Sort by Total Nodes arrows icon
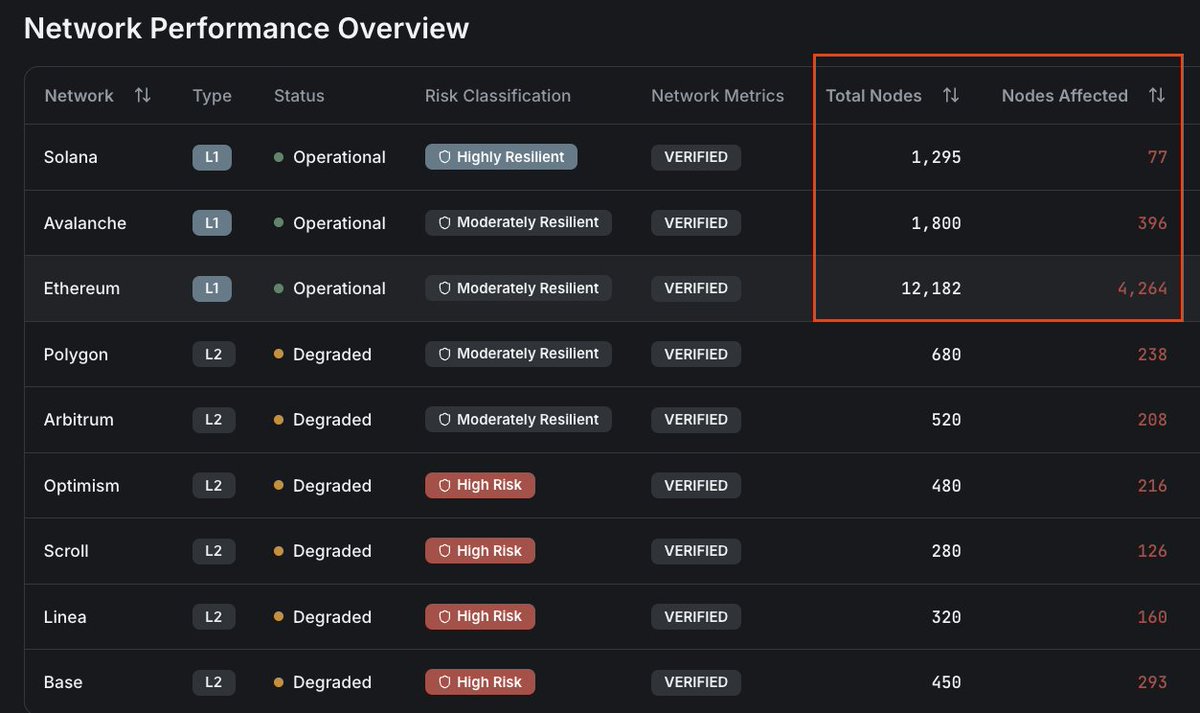1200x713 pixels. tap(951, 96)
